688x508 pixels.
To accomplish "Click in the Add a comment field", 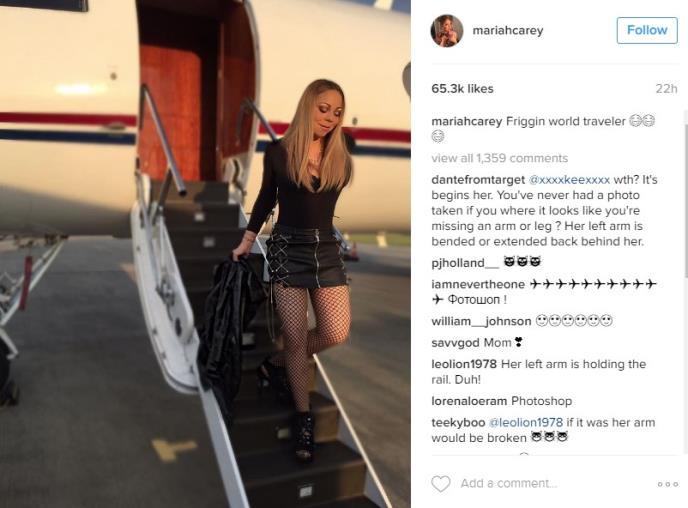I will pos(509,483).
